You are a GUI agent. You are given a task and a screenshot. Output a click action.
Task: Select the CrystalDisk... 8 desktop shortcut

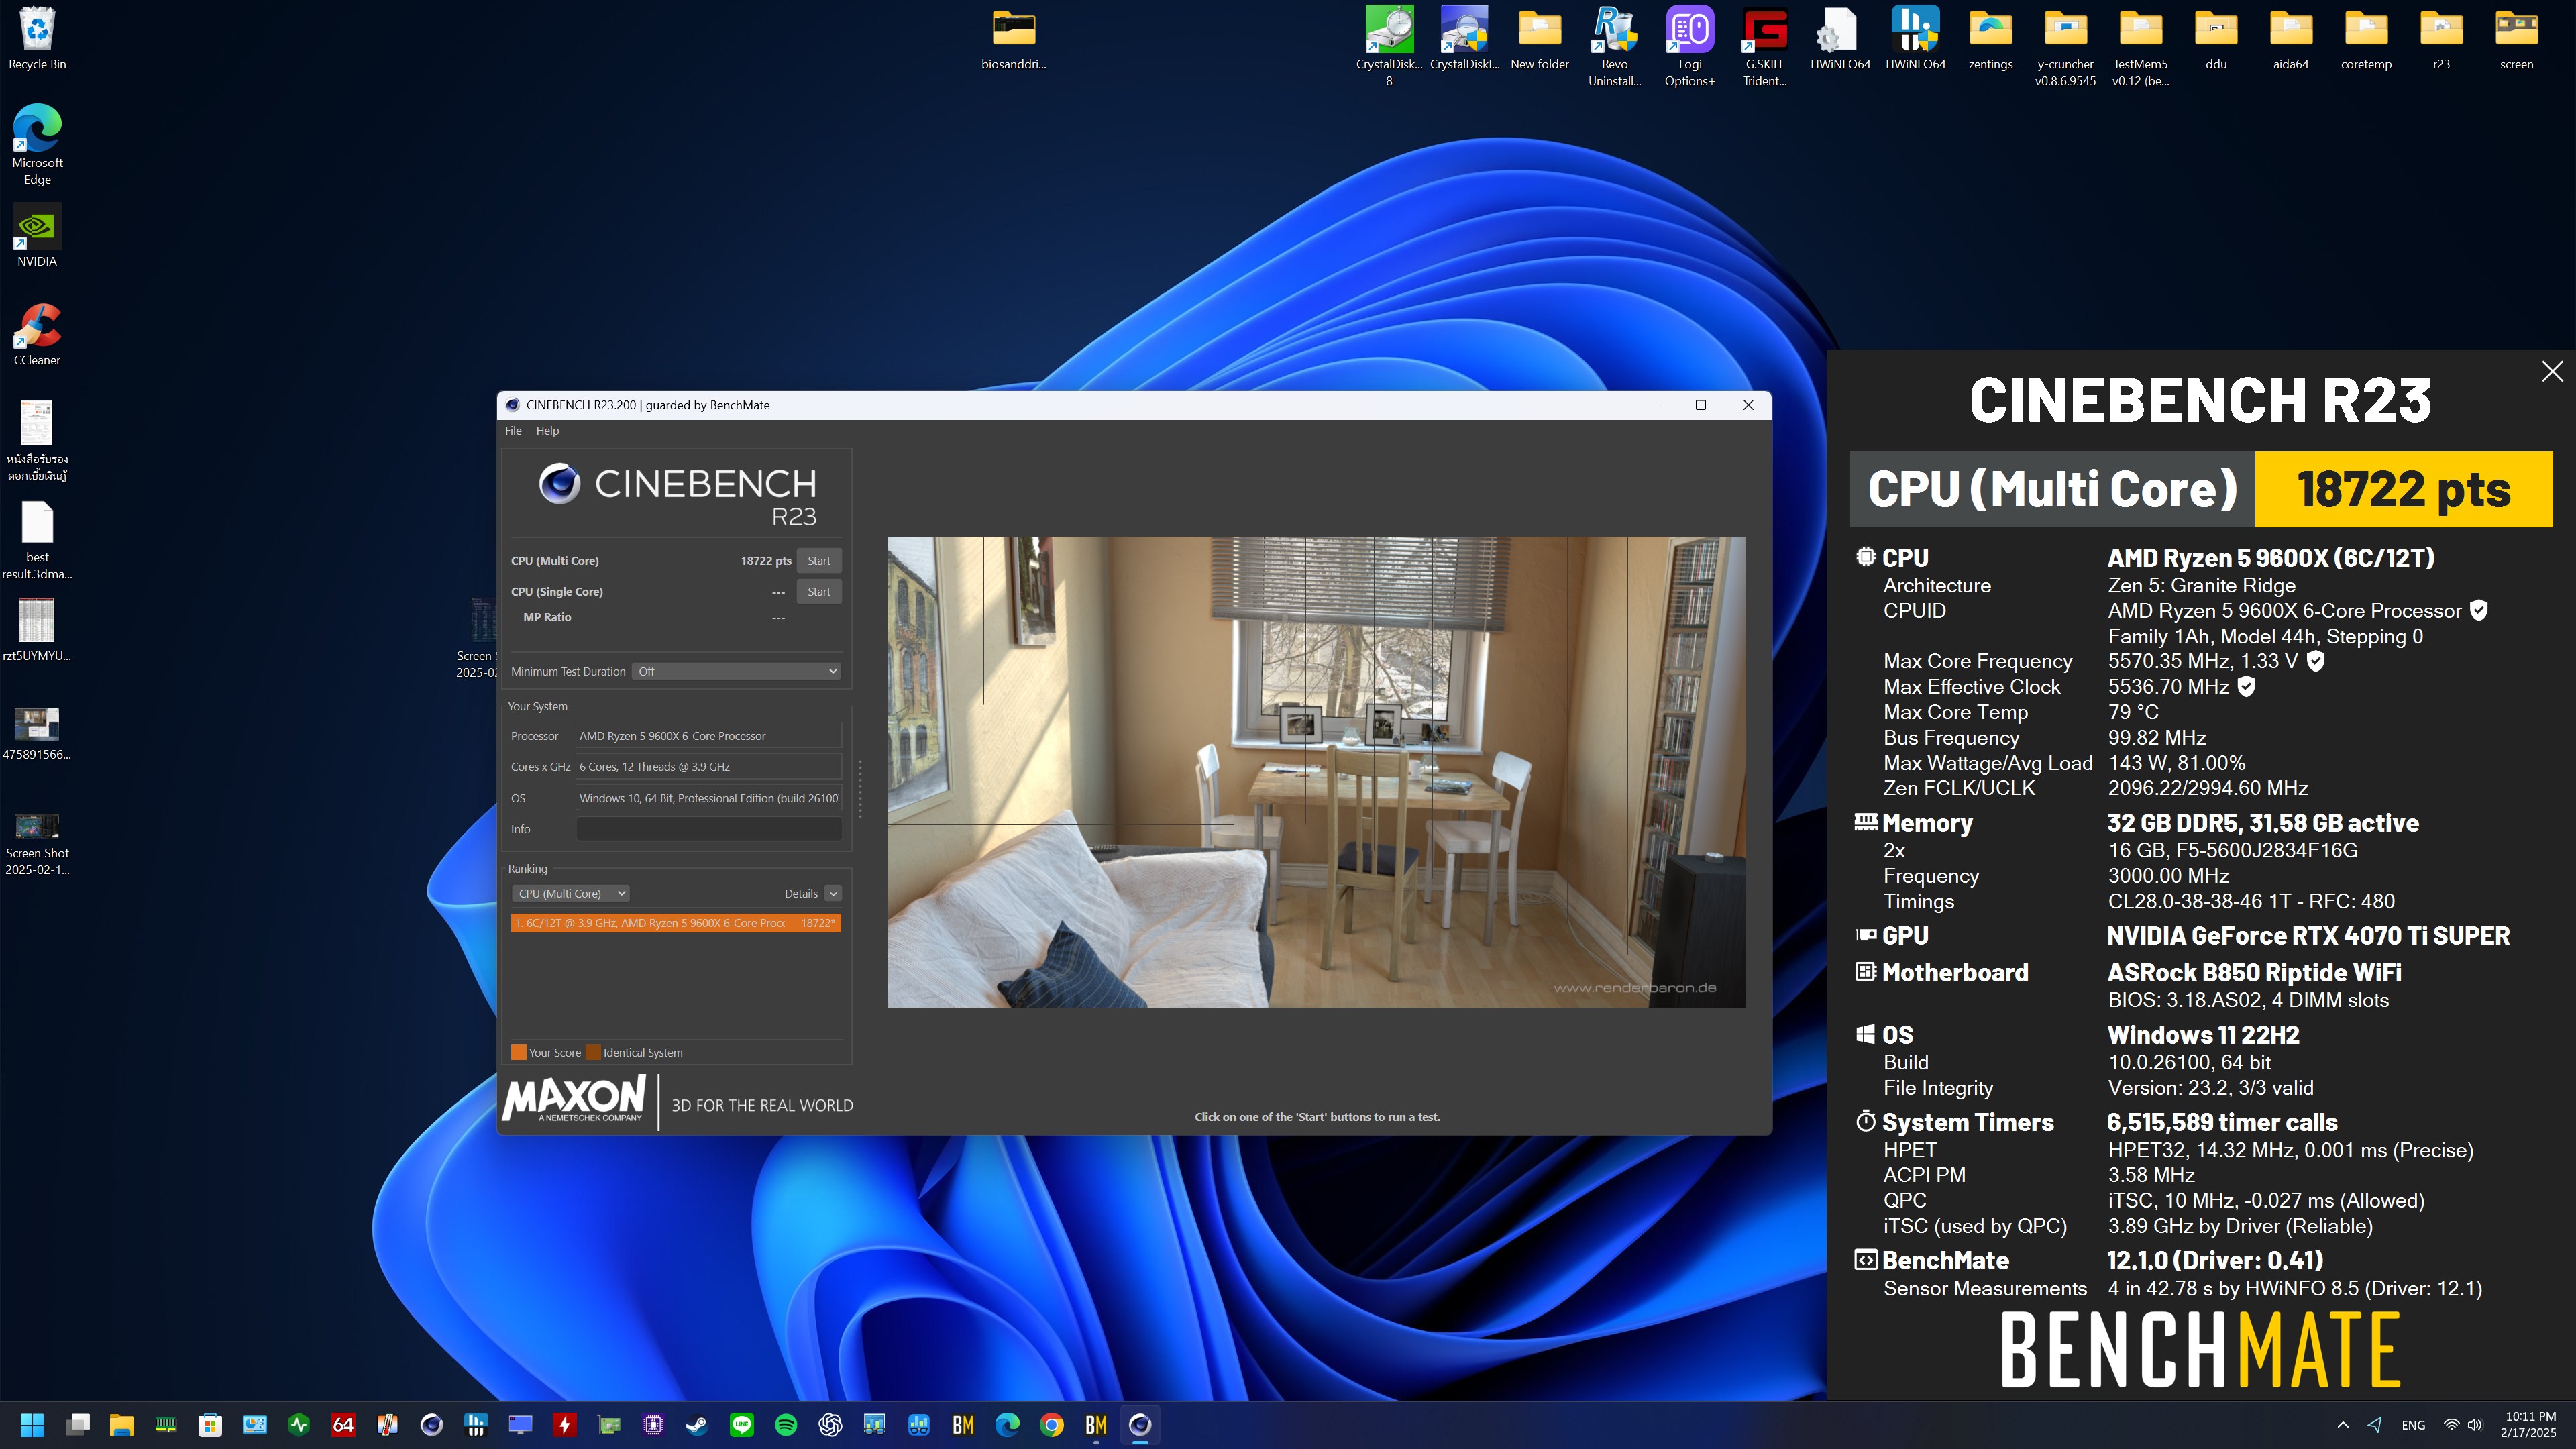tap(1389, 46)
